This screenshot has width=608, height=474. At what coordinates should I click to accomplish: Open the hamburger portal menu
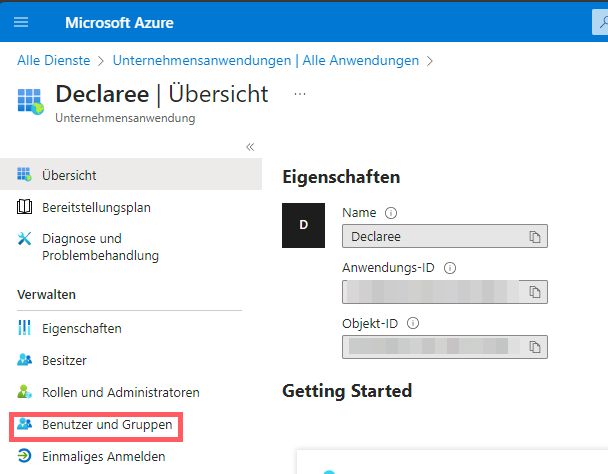[x=21, y=22]
